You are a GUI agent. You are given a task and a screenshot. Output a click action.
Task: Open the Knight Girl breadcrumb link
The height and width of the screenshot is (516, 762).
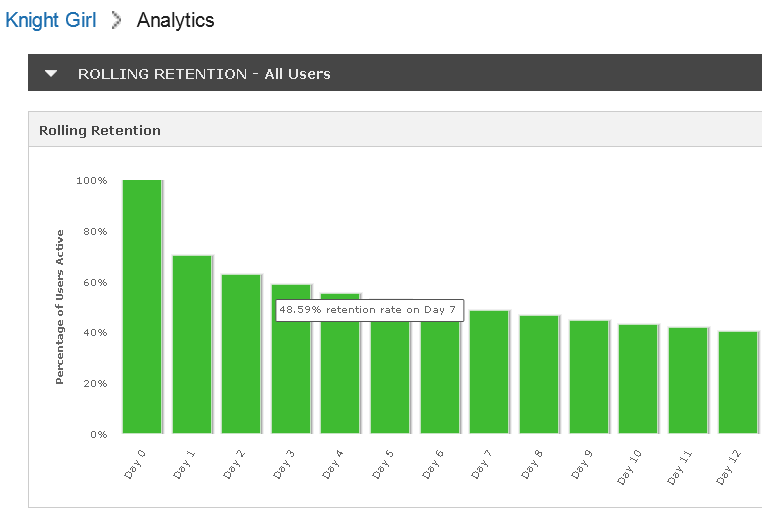coord(51,20)
